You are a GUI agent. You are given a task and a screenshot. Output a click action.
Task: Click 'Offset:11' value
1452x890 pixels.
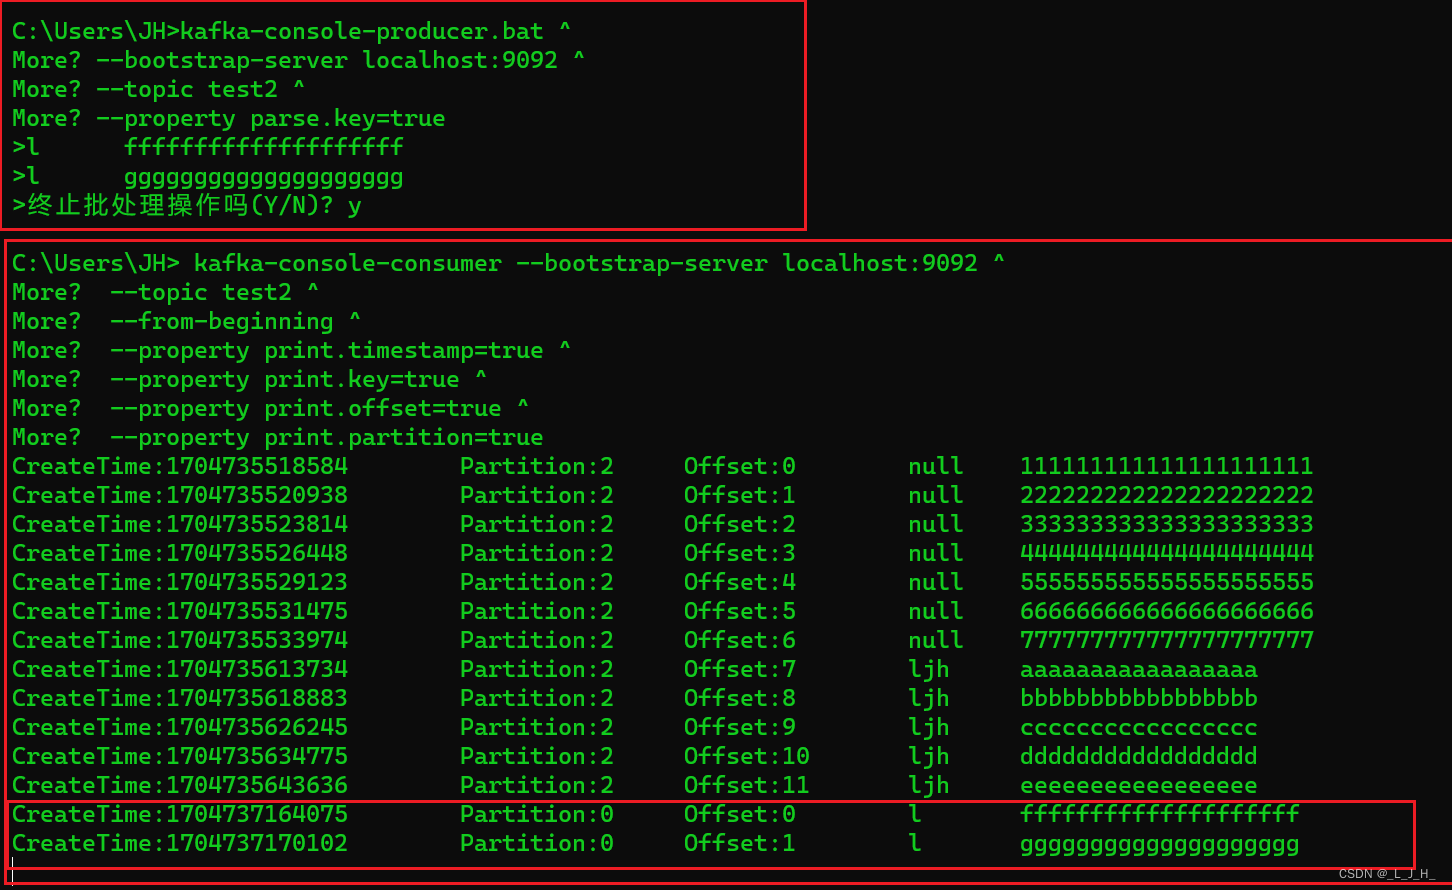pos(747,785)
